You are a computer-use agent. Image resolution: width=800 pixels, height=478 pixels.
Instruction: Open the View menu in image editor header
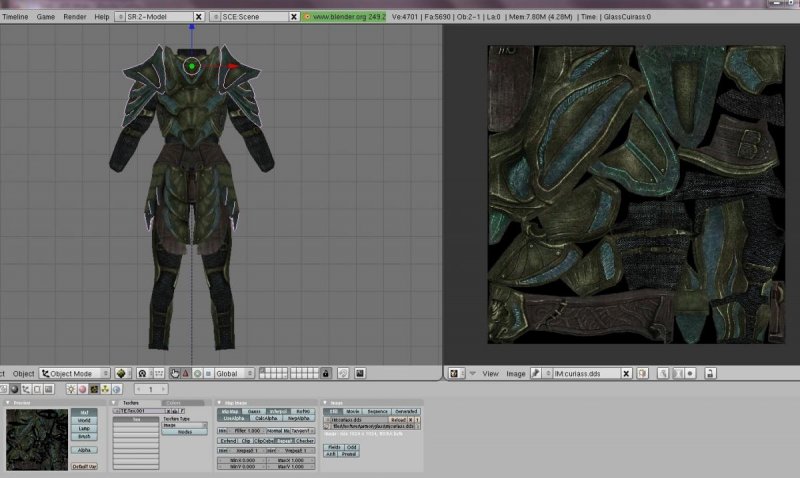click(x=490, y=373)
